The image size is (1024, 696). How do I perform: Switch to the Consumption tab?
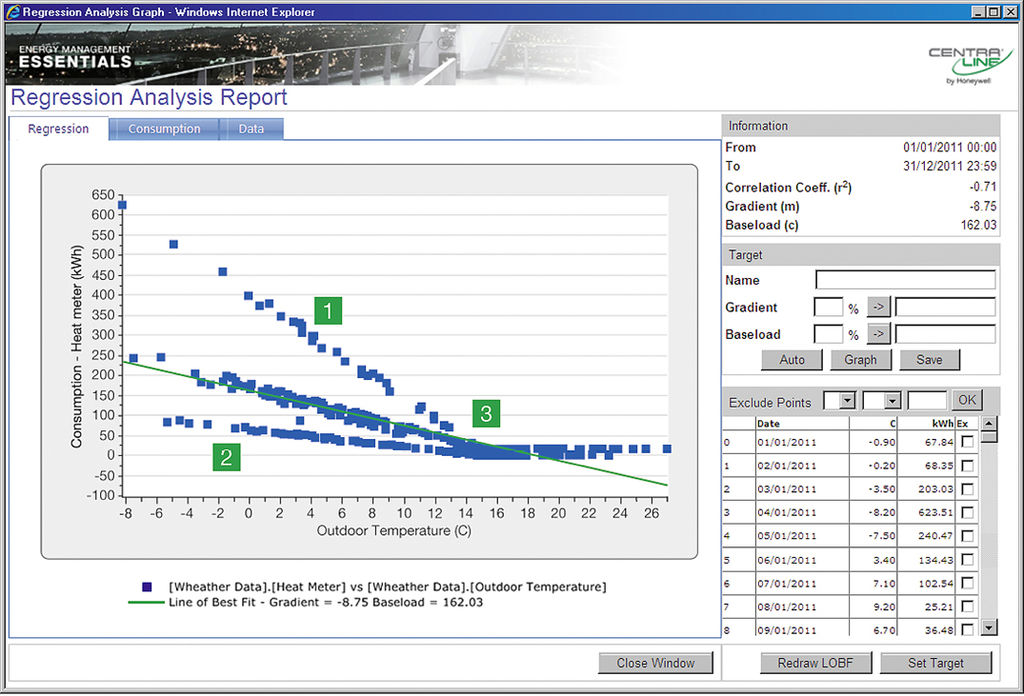coord(164,129)
